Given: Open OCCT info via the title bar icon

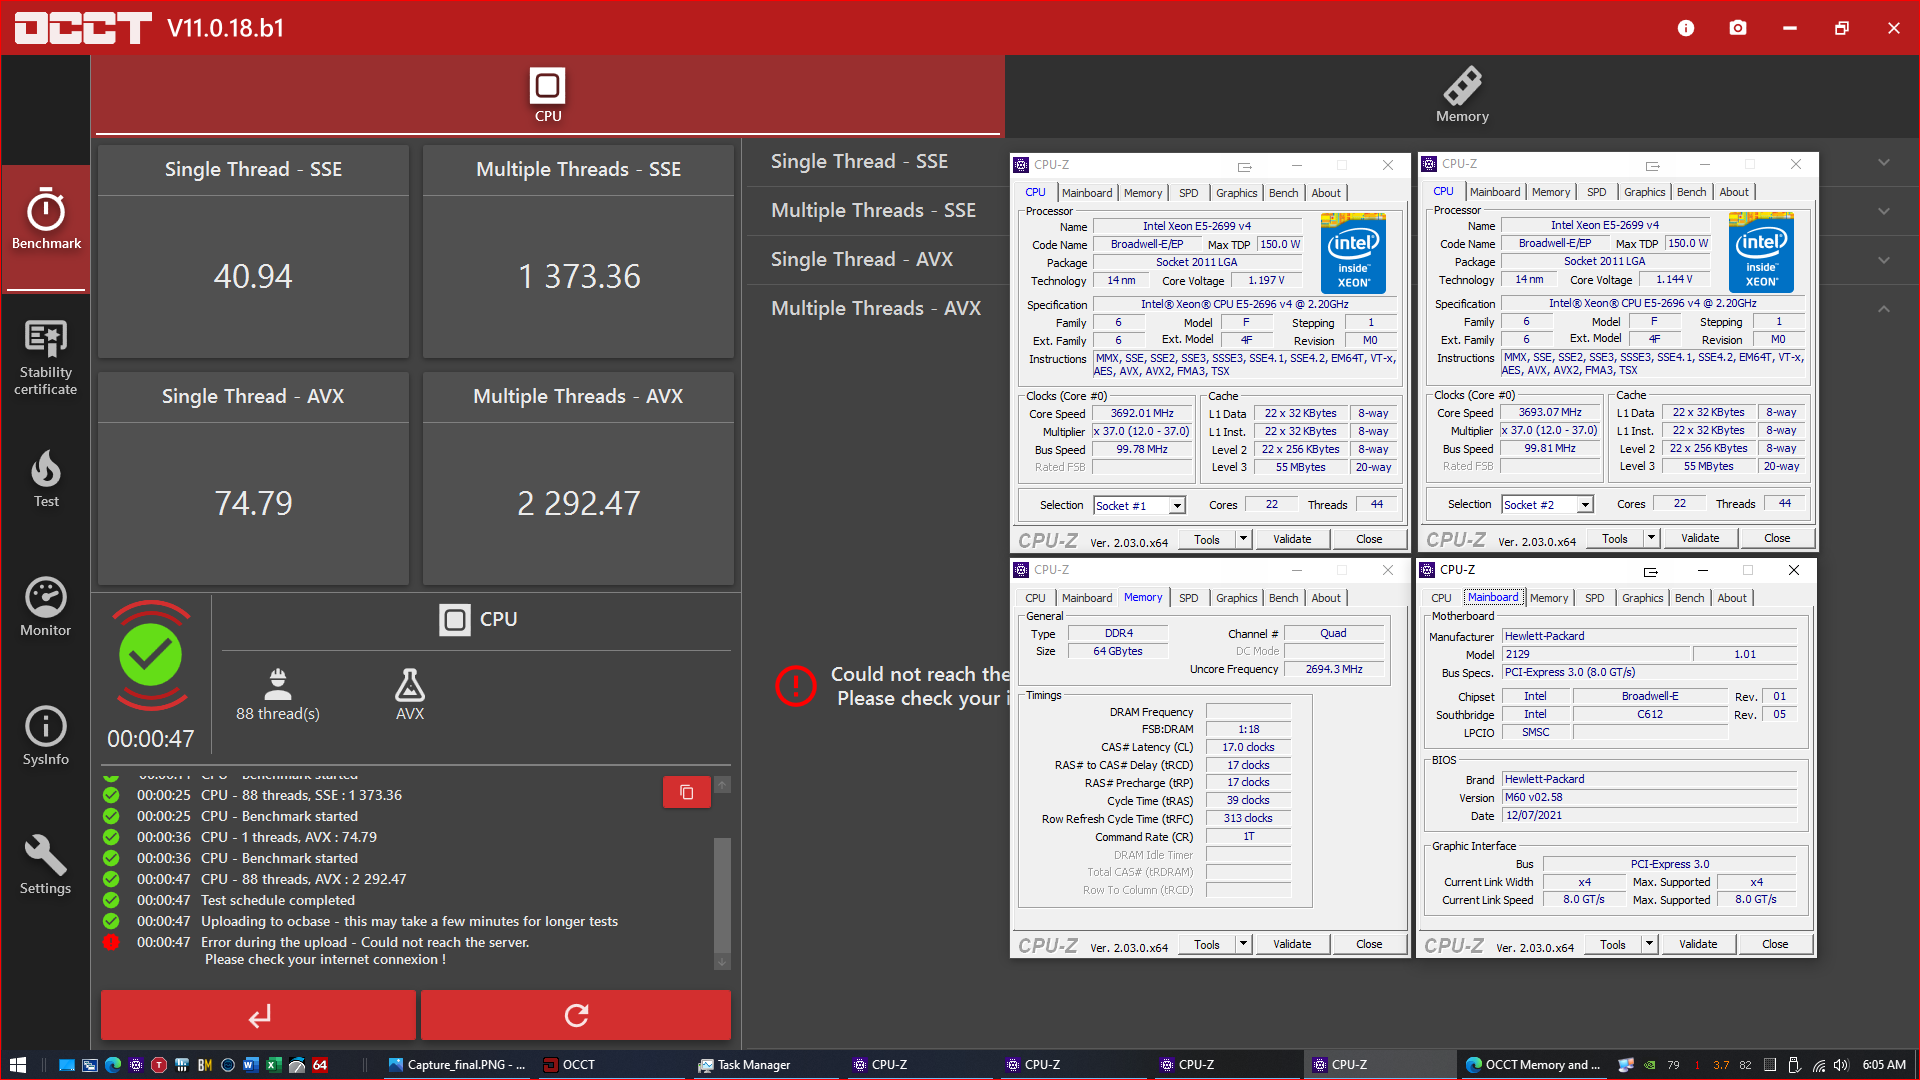Looking at the screenshot, I should pyautogui.click(x=1686, y=28).
